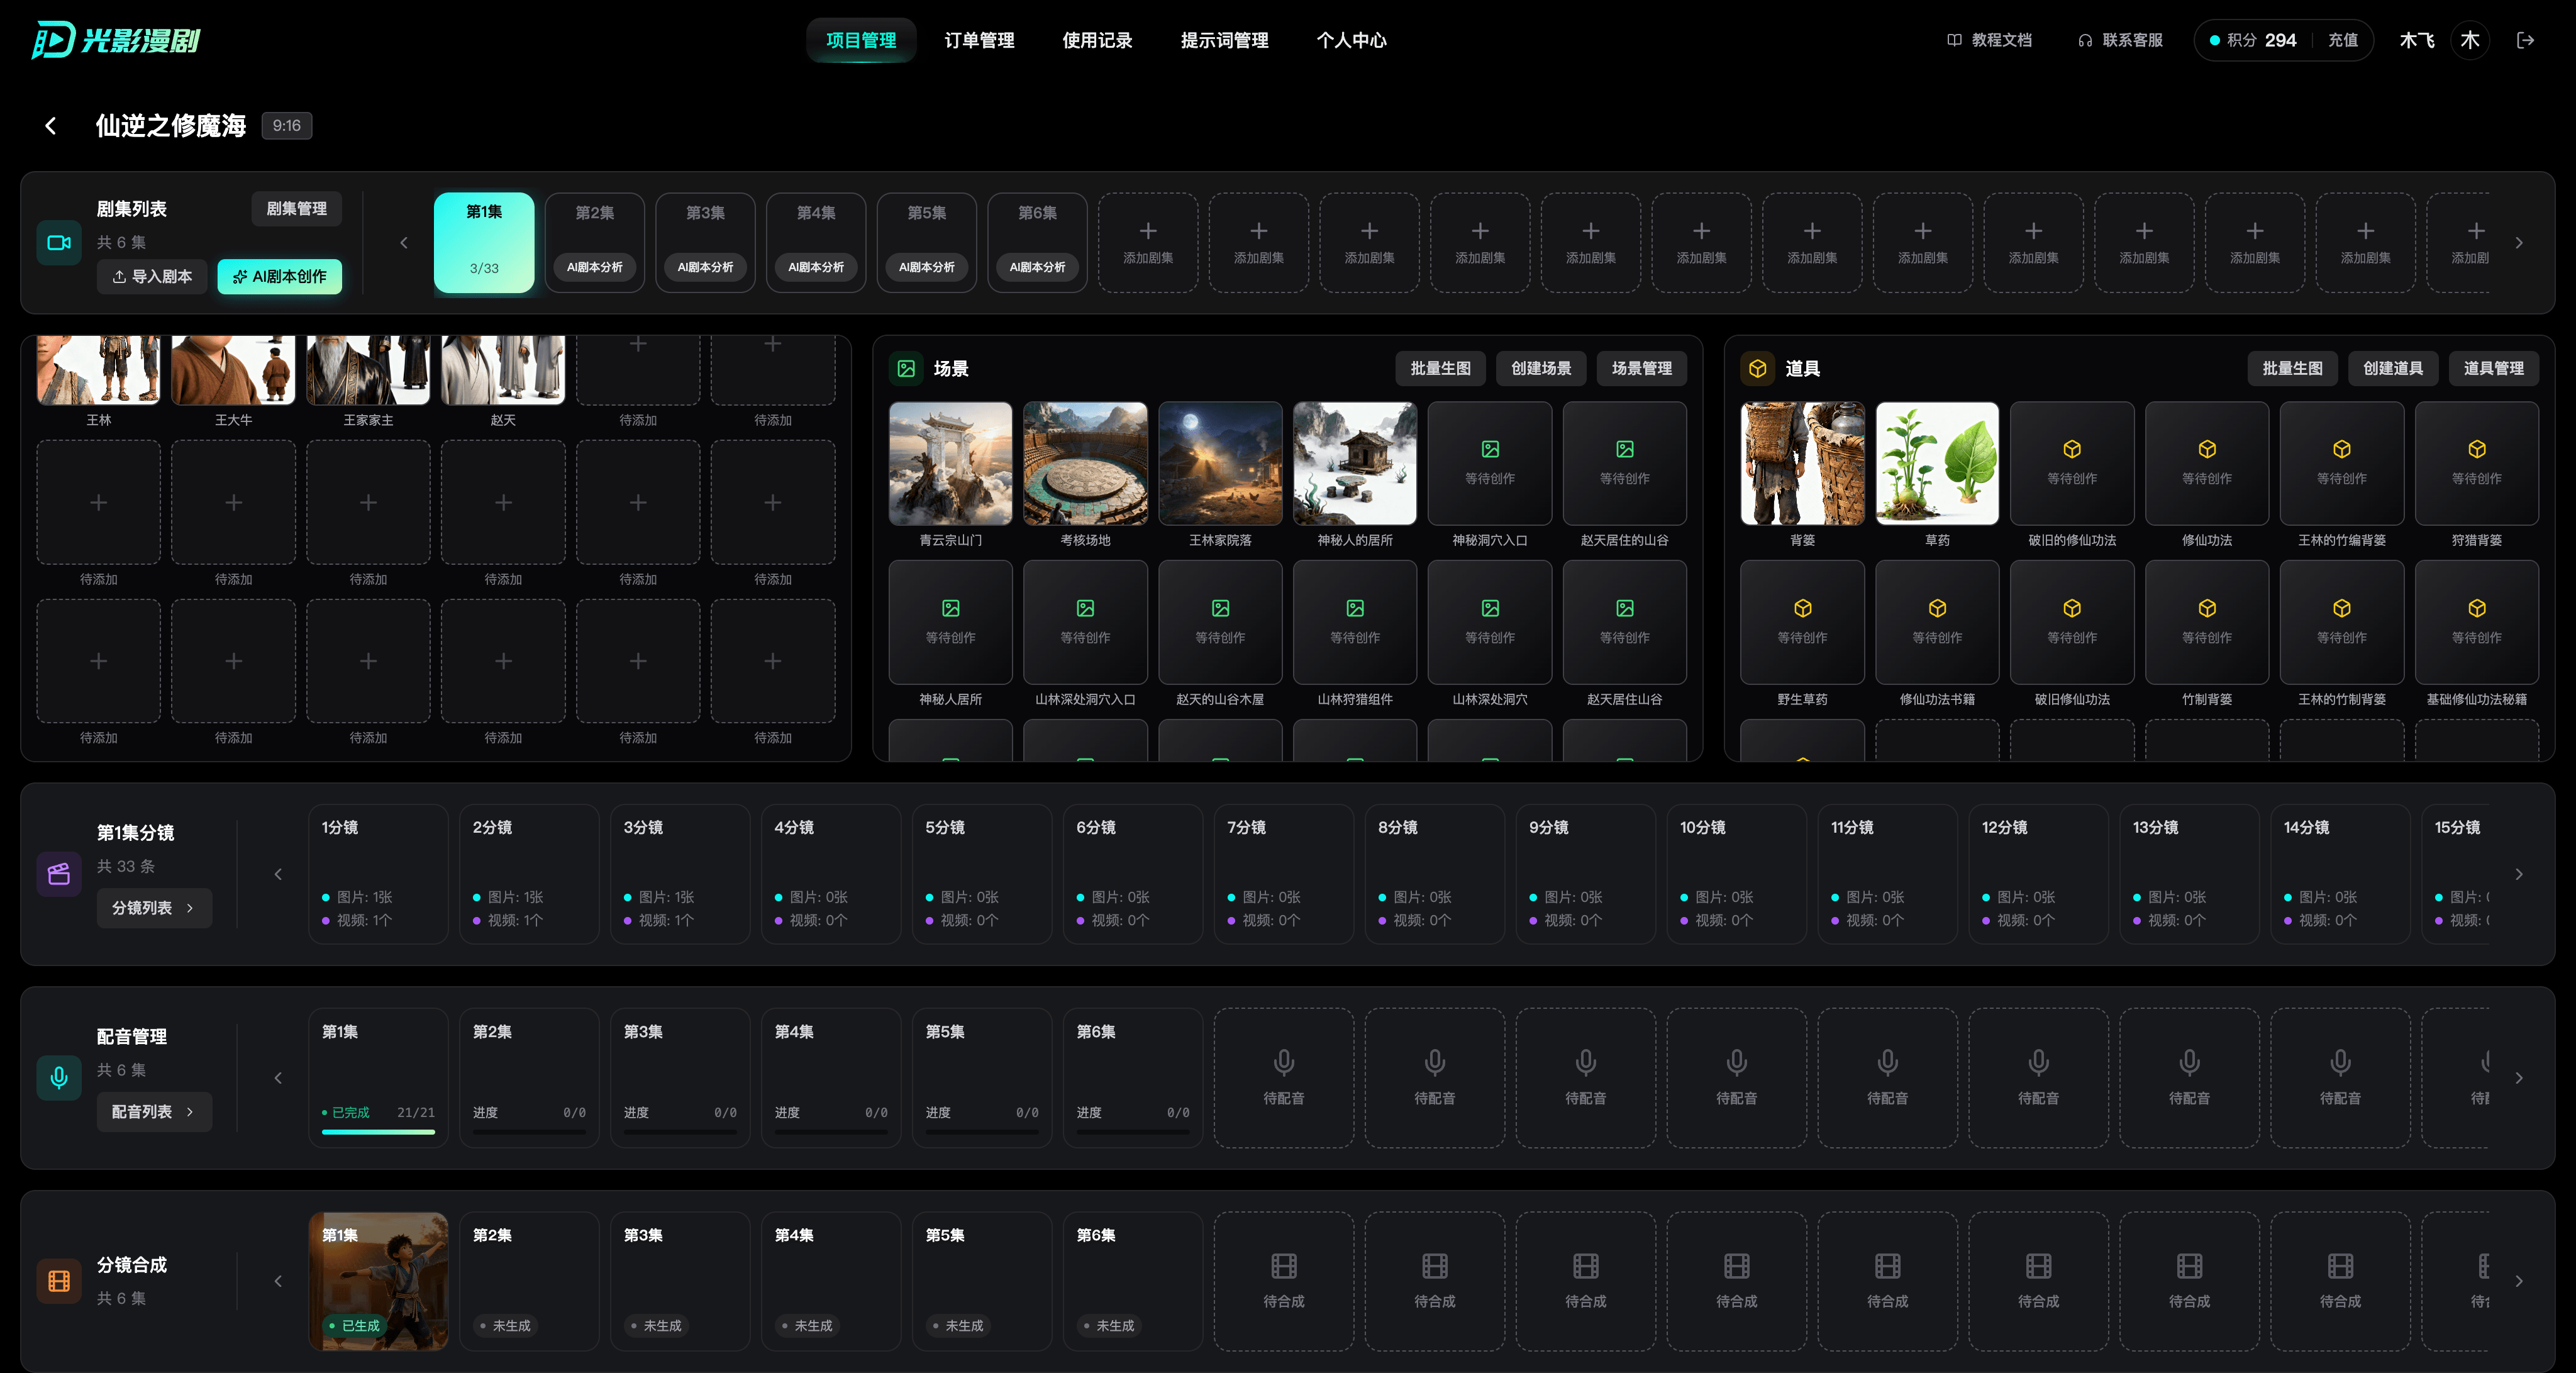
Task: Open the 场景管理 button
Action: click(1641, 369)
